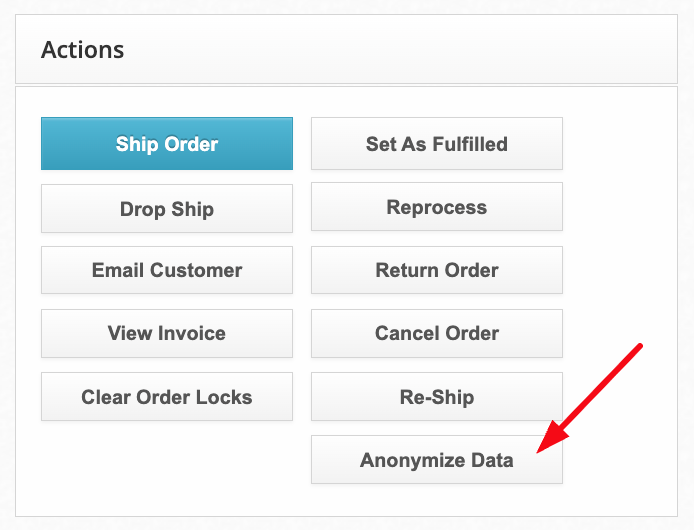The width and height of the screenshot is (694, 530).
Task: Click the blue Ship Order button
Action: (167, 143)
